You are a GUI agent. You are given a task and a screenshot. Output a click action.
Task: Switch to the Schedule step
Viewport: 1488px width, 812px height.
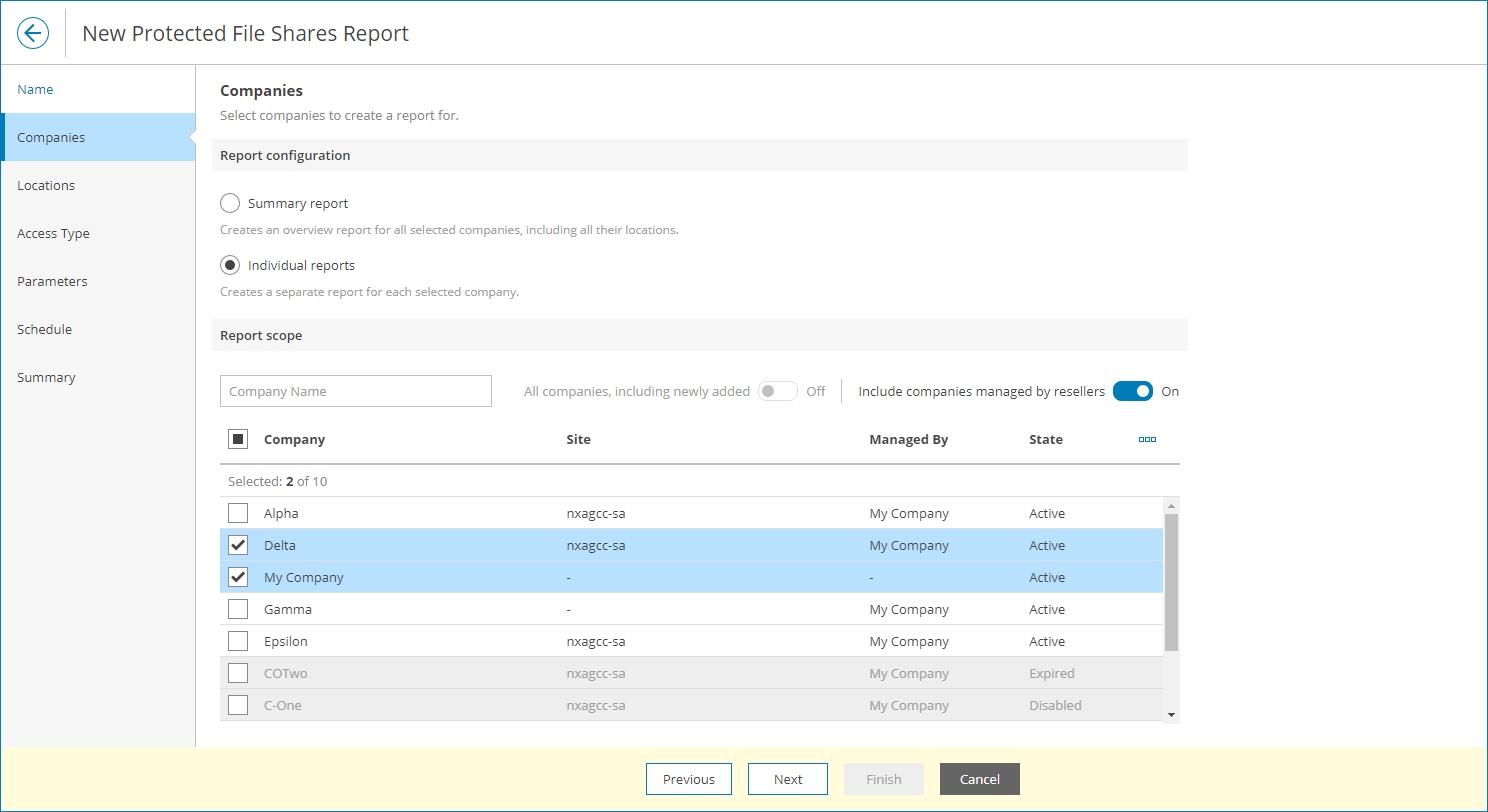coord(44,329)
